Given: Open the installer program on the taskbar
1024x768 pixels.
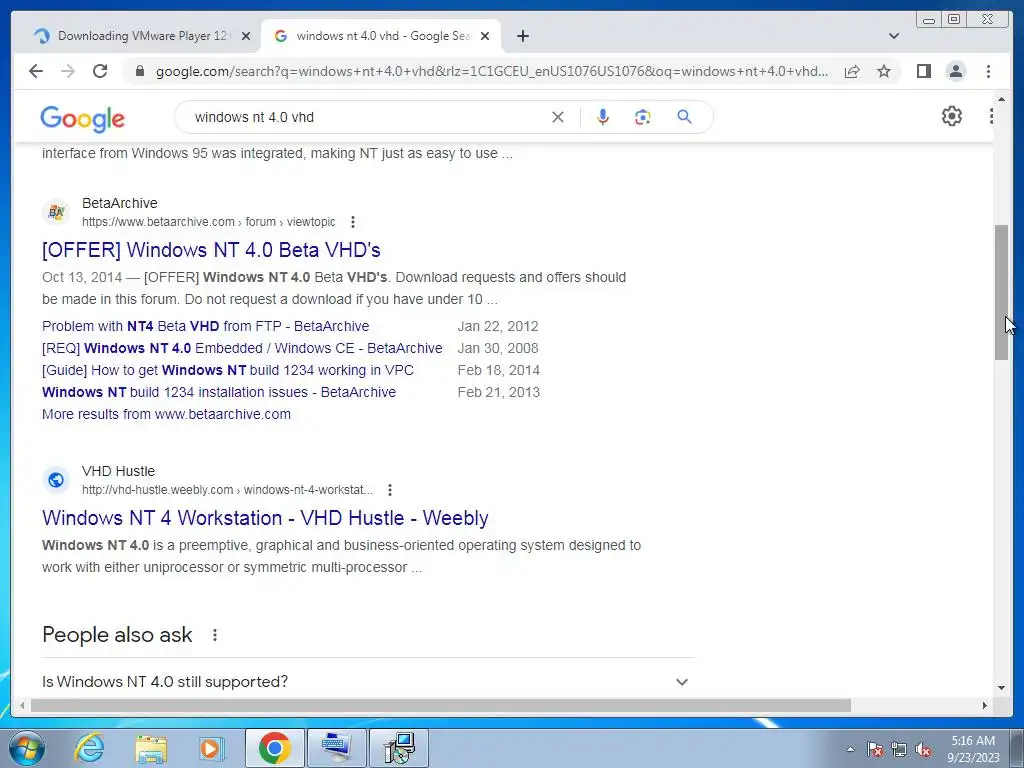Looking at the screenshot, I should pos(399,748).
